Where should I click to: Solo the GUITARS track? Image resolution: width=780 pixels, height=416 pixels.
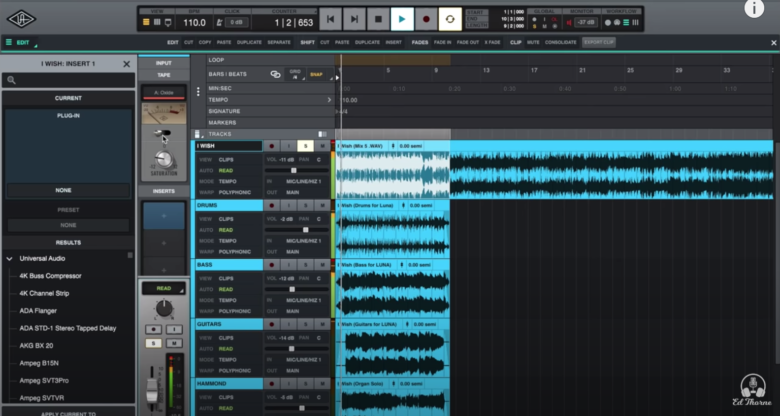point(305,324)
